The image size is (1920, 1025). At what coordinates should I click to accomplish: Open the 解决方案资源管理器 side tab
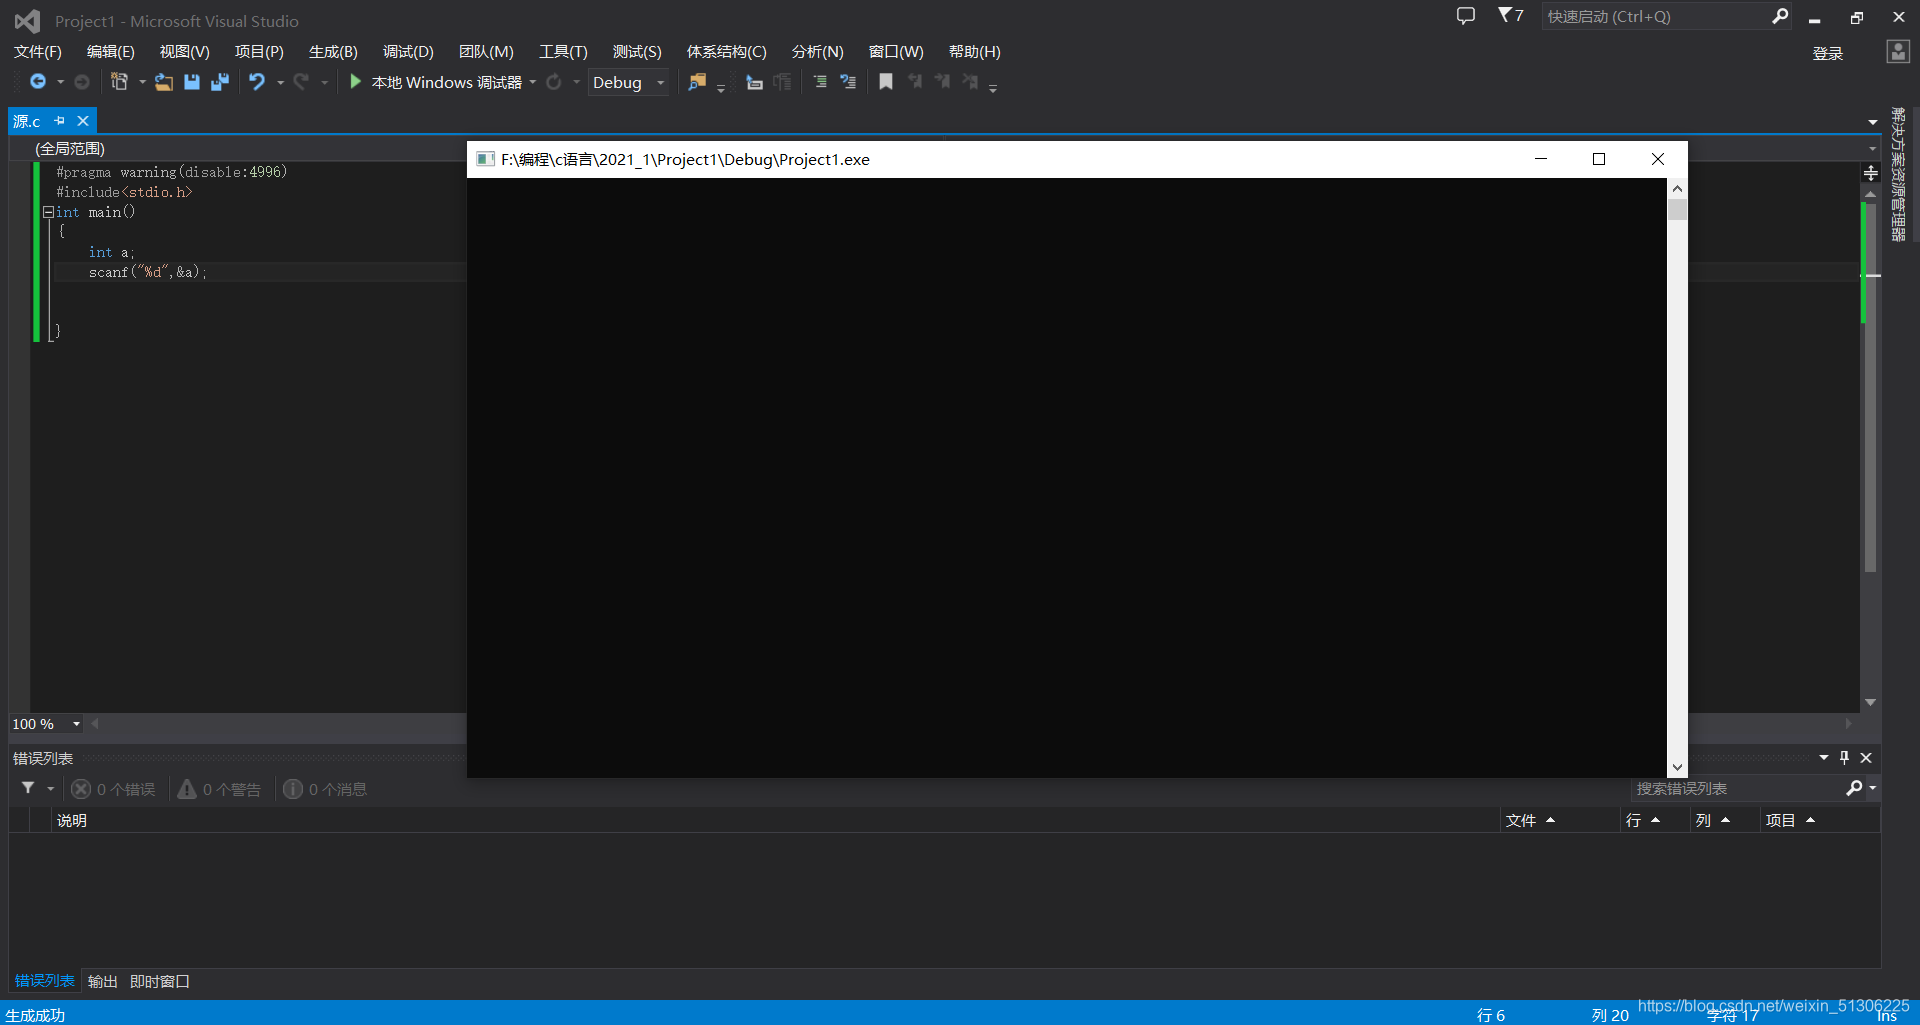click(x=1897, y=175)
